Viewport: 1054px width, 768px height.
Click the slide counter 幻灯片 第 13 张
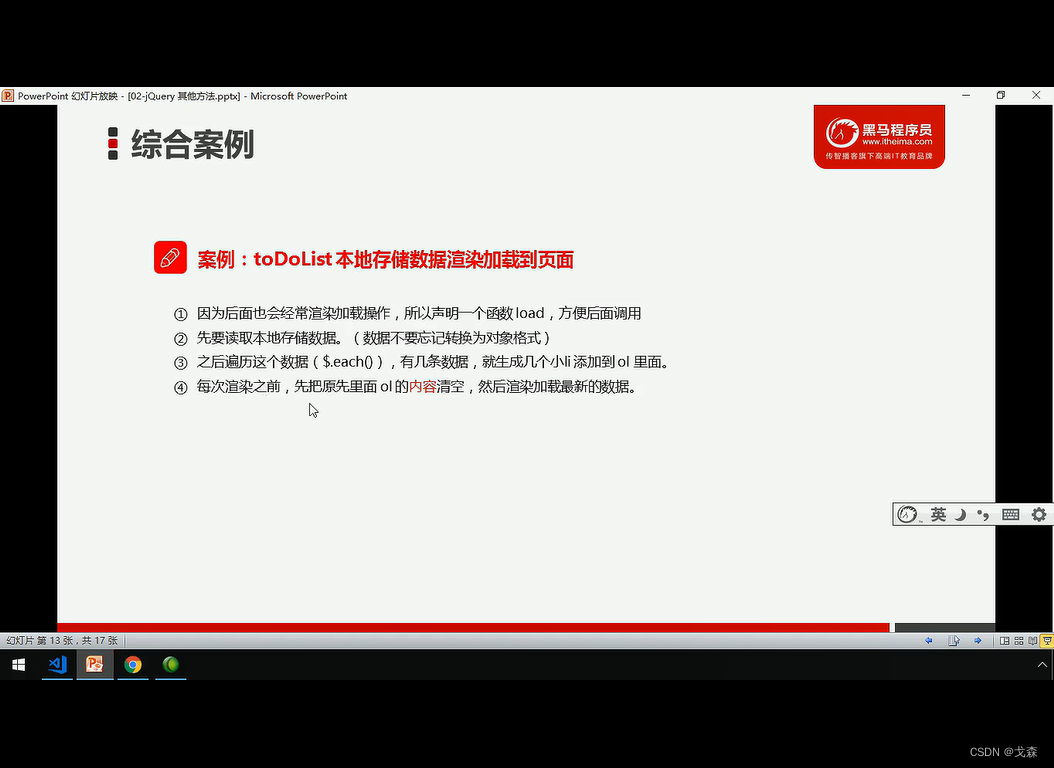click(62, 640)
